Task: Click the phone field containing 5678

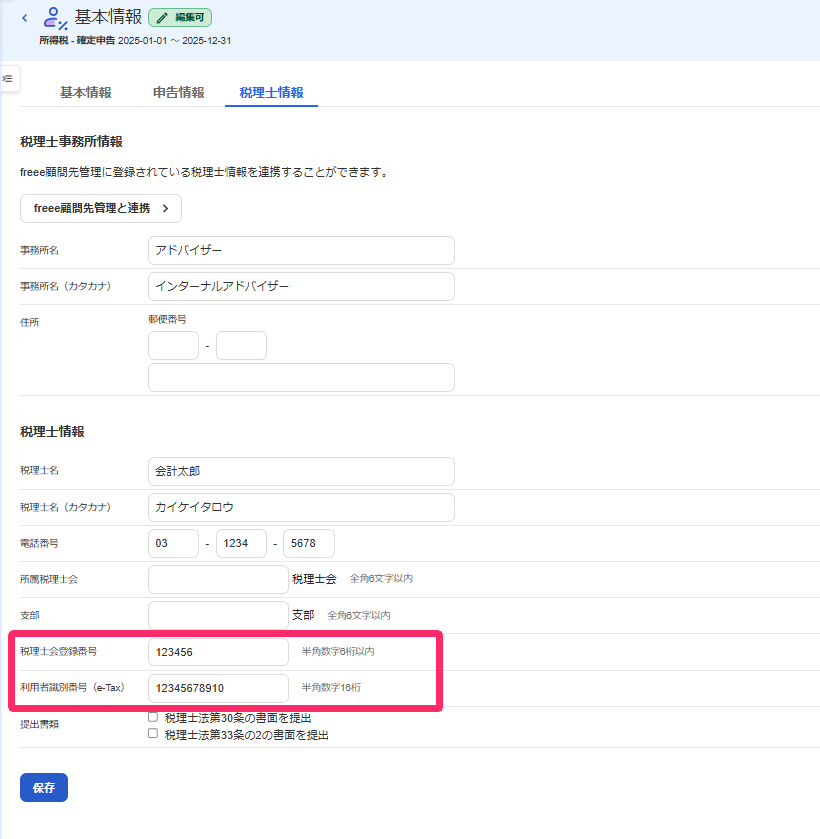Action: pos(309,544)
